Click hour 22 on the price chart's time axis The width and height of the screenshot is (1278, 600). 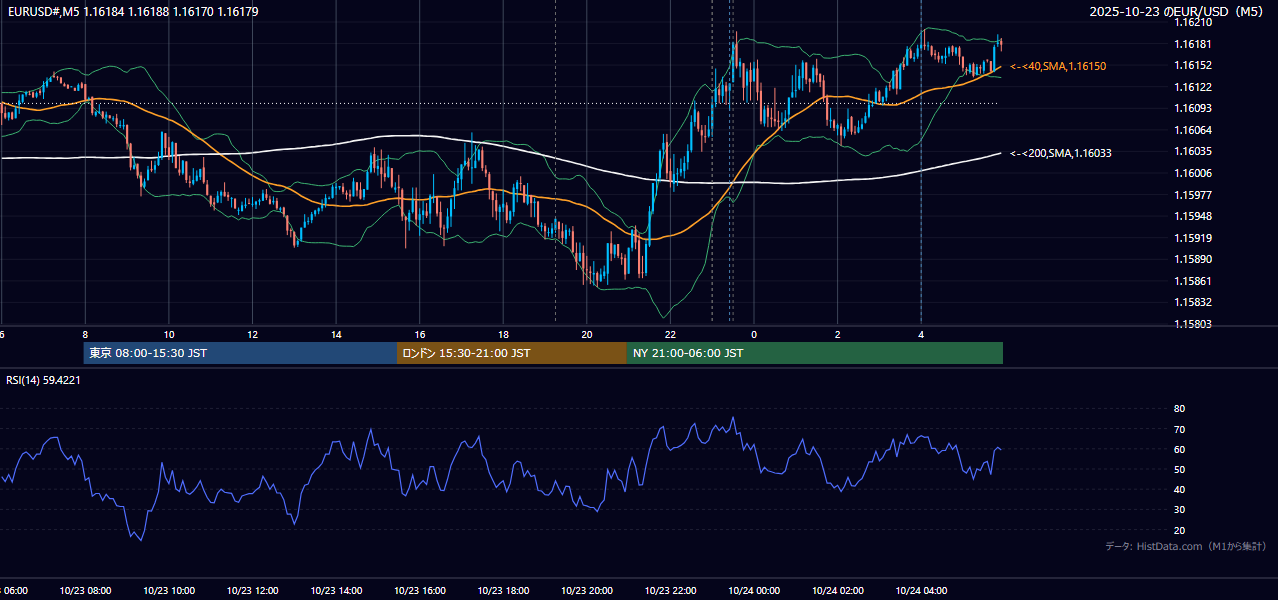click(671, 334)
